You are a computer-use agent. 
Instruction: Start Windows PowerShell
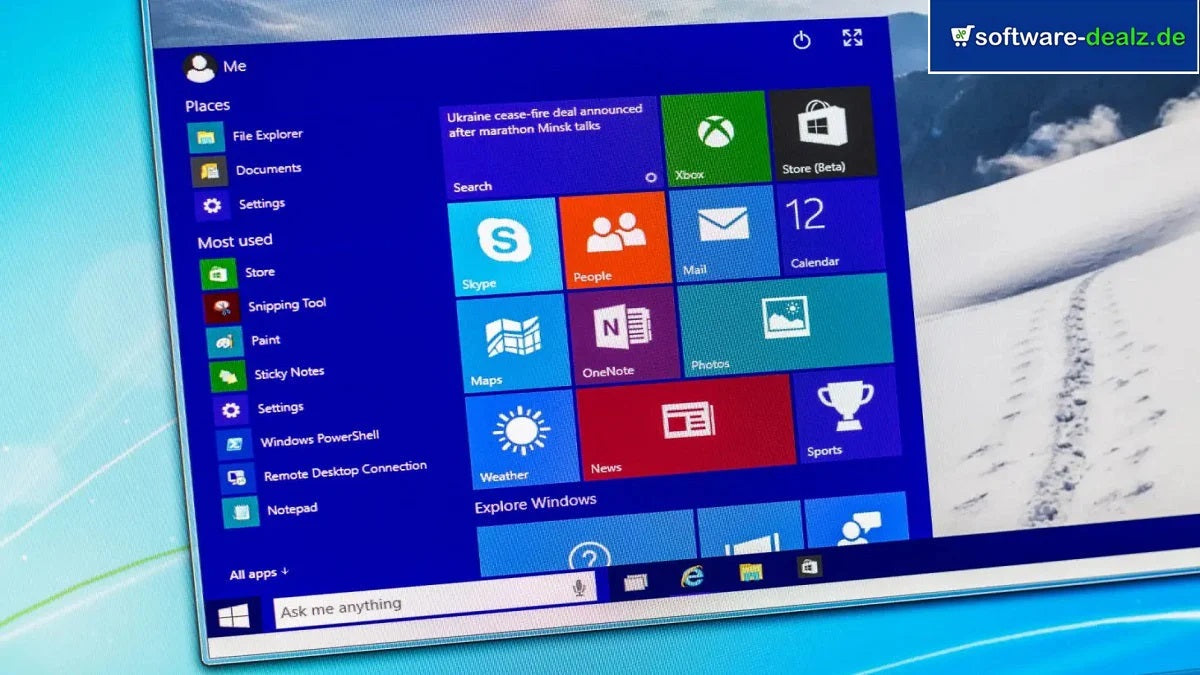click(318, 436)
